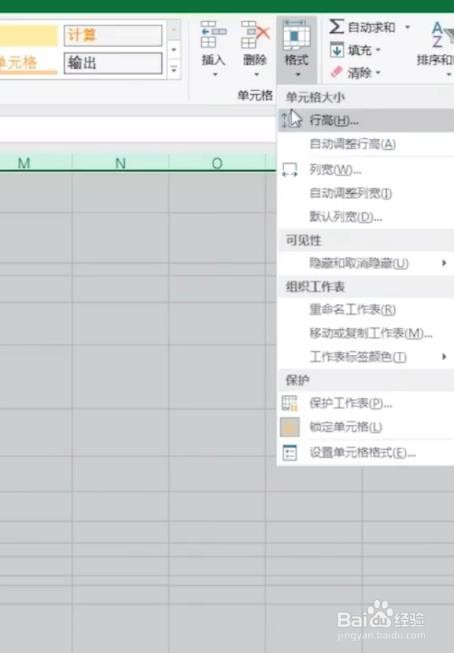The image size is (454, 653).
Task: Apply the Calculation (计算) cell style
Action: click(113, 35)
